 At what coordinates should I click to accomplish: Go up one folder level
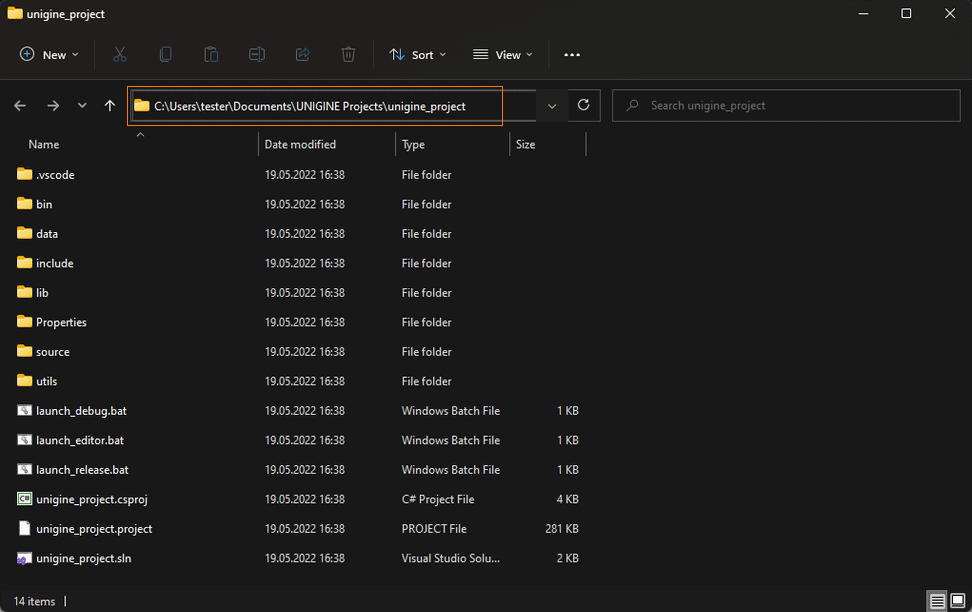(x=110, y=105)
